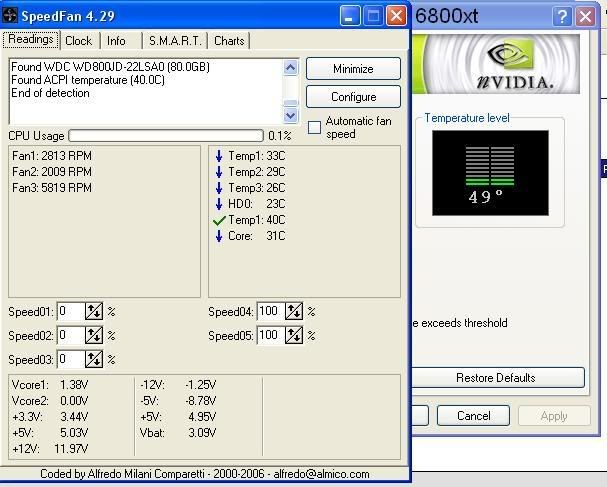The image size is (607, 487).
Task: Click the Vcore1 1.38V voltage reading
Action: pos(50,385)
